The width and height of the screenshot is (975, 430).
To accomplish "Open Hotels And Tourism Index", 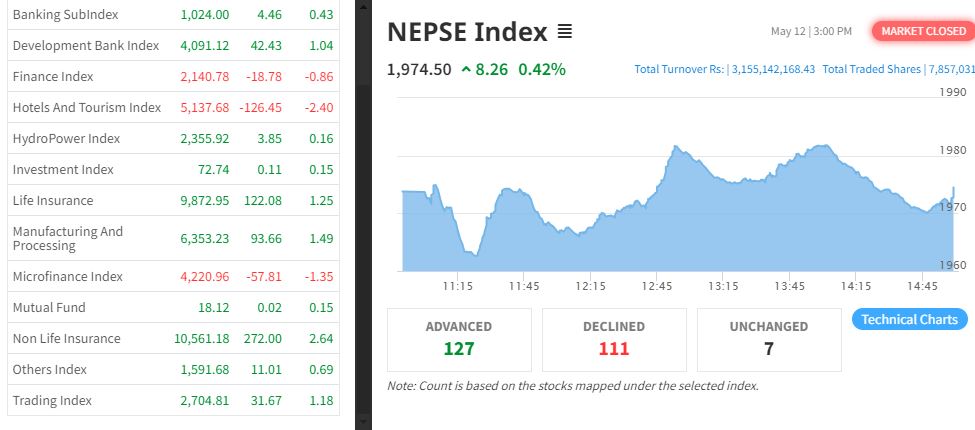I will pos(87,108).
